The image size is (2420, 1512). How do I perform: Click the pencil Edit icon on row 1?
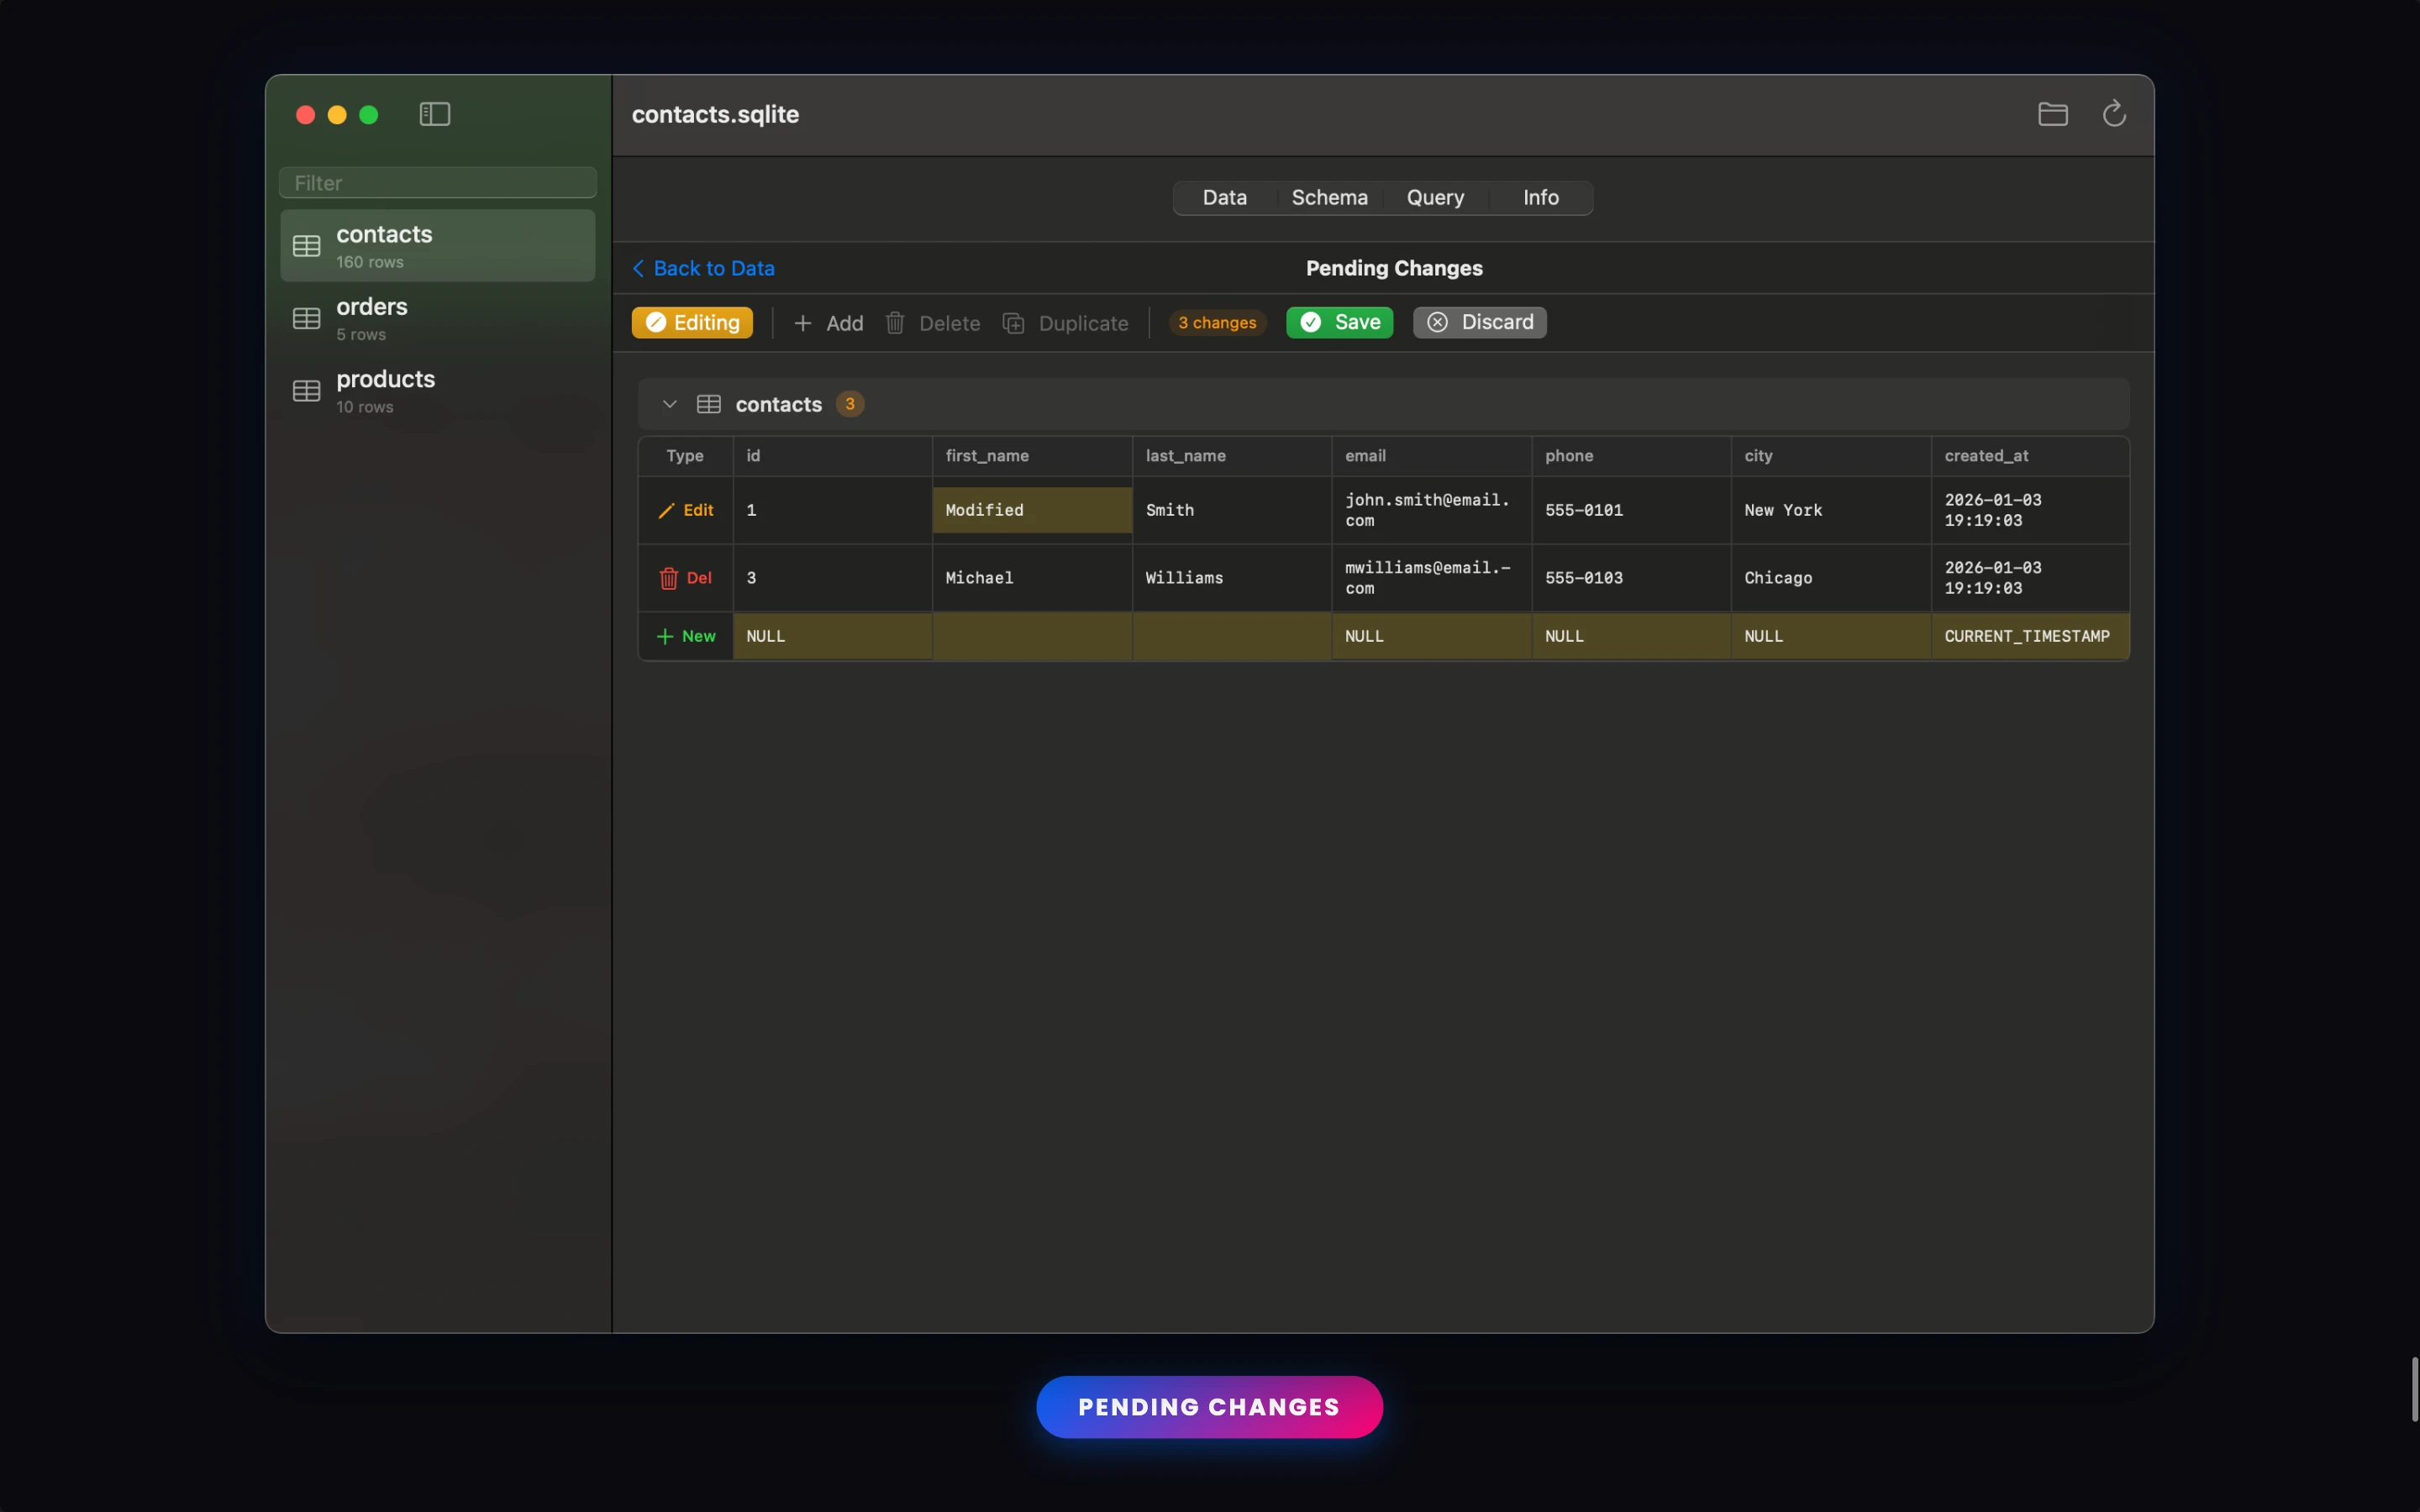(x=666, y=511)
